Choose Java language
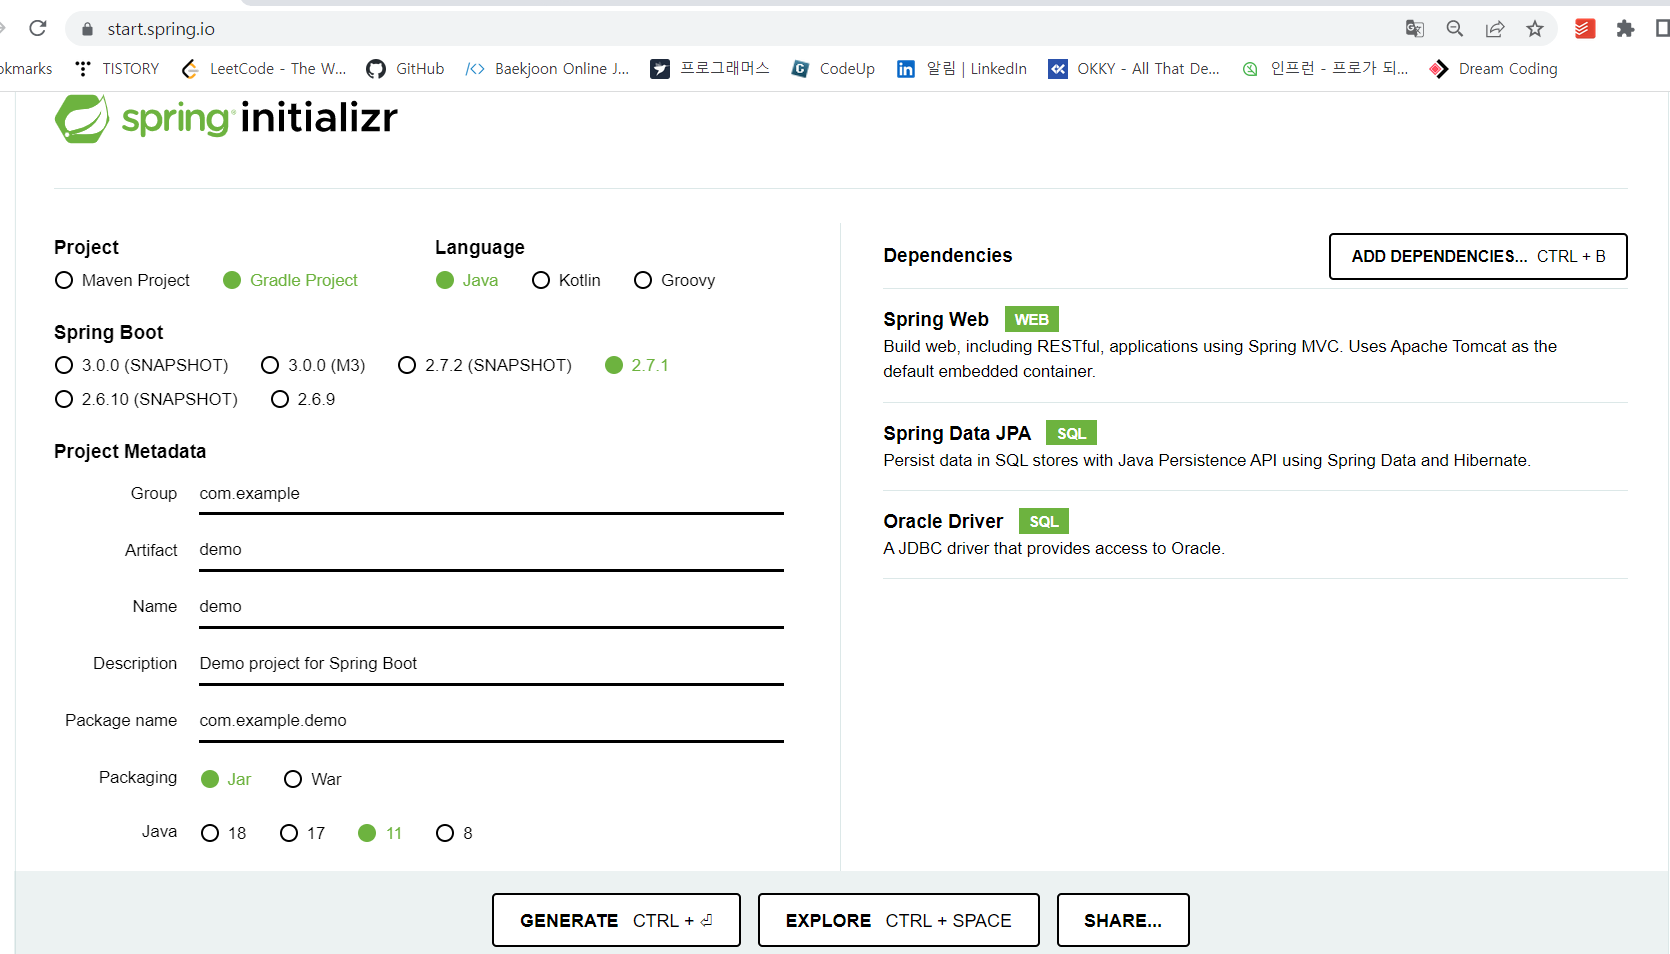The image size is (1670, 954). pos(467,280)
